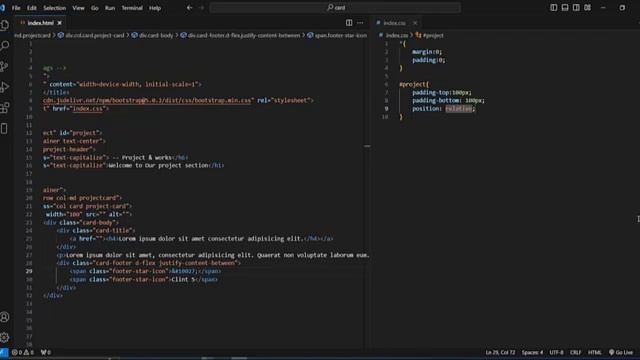Image resolution: width=640 pixels, height=360 pixels.
Task: Go forward with navigation arrow
Action: [201, 8]
